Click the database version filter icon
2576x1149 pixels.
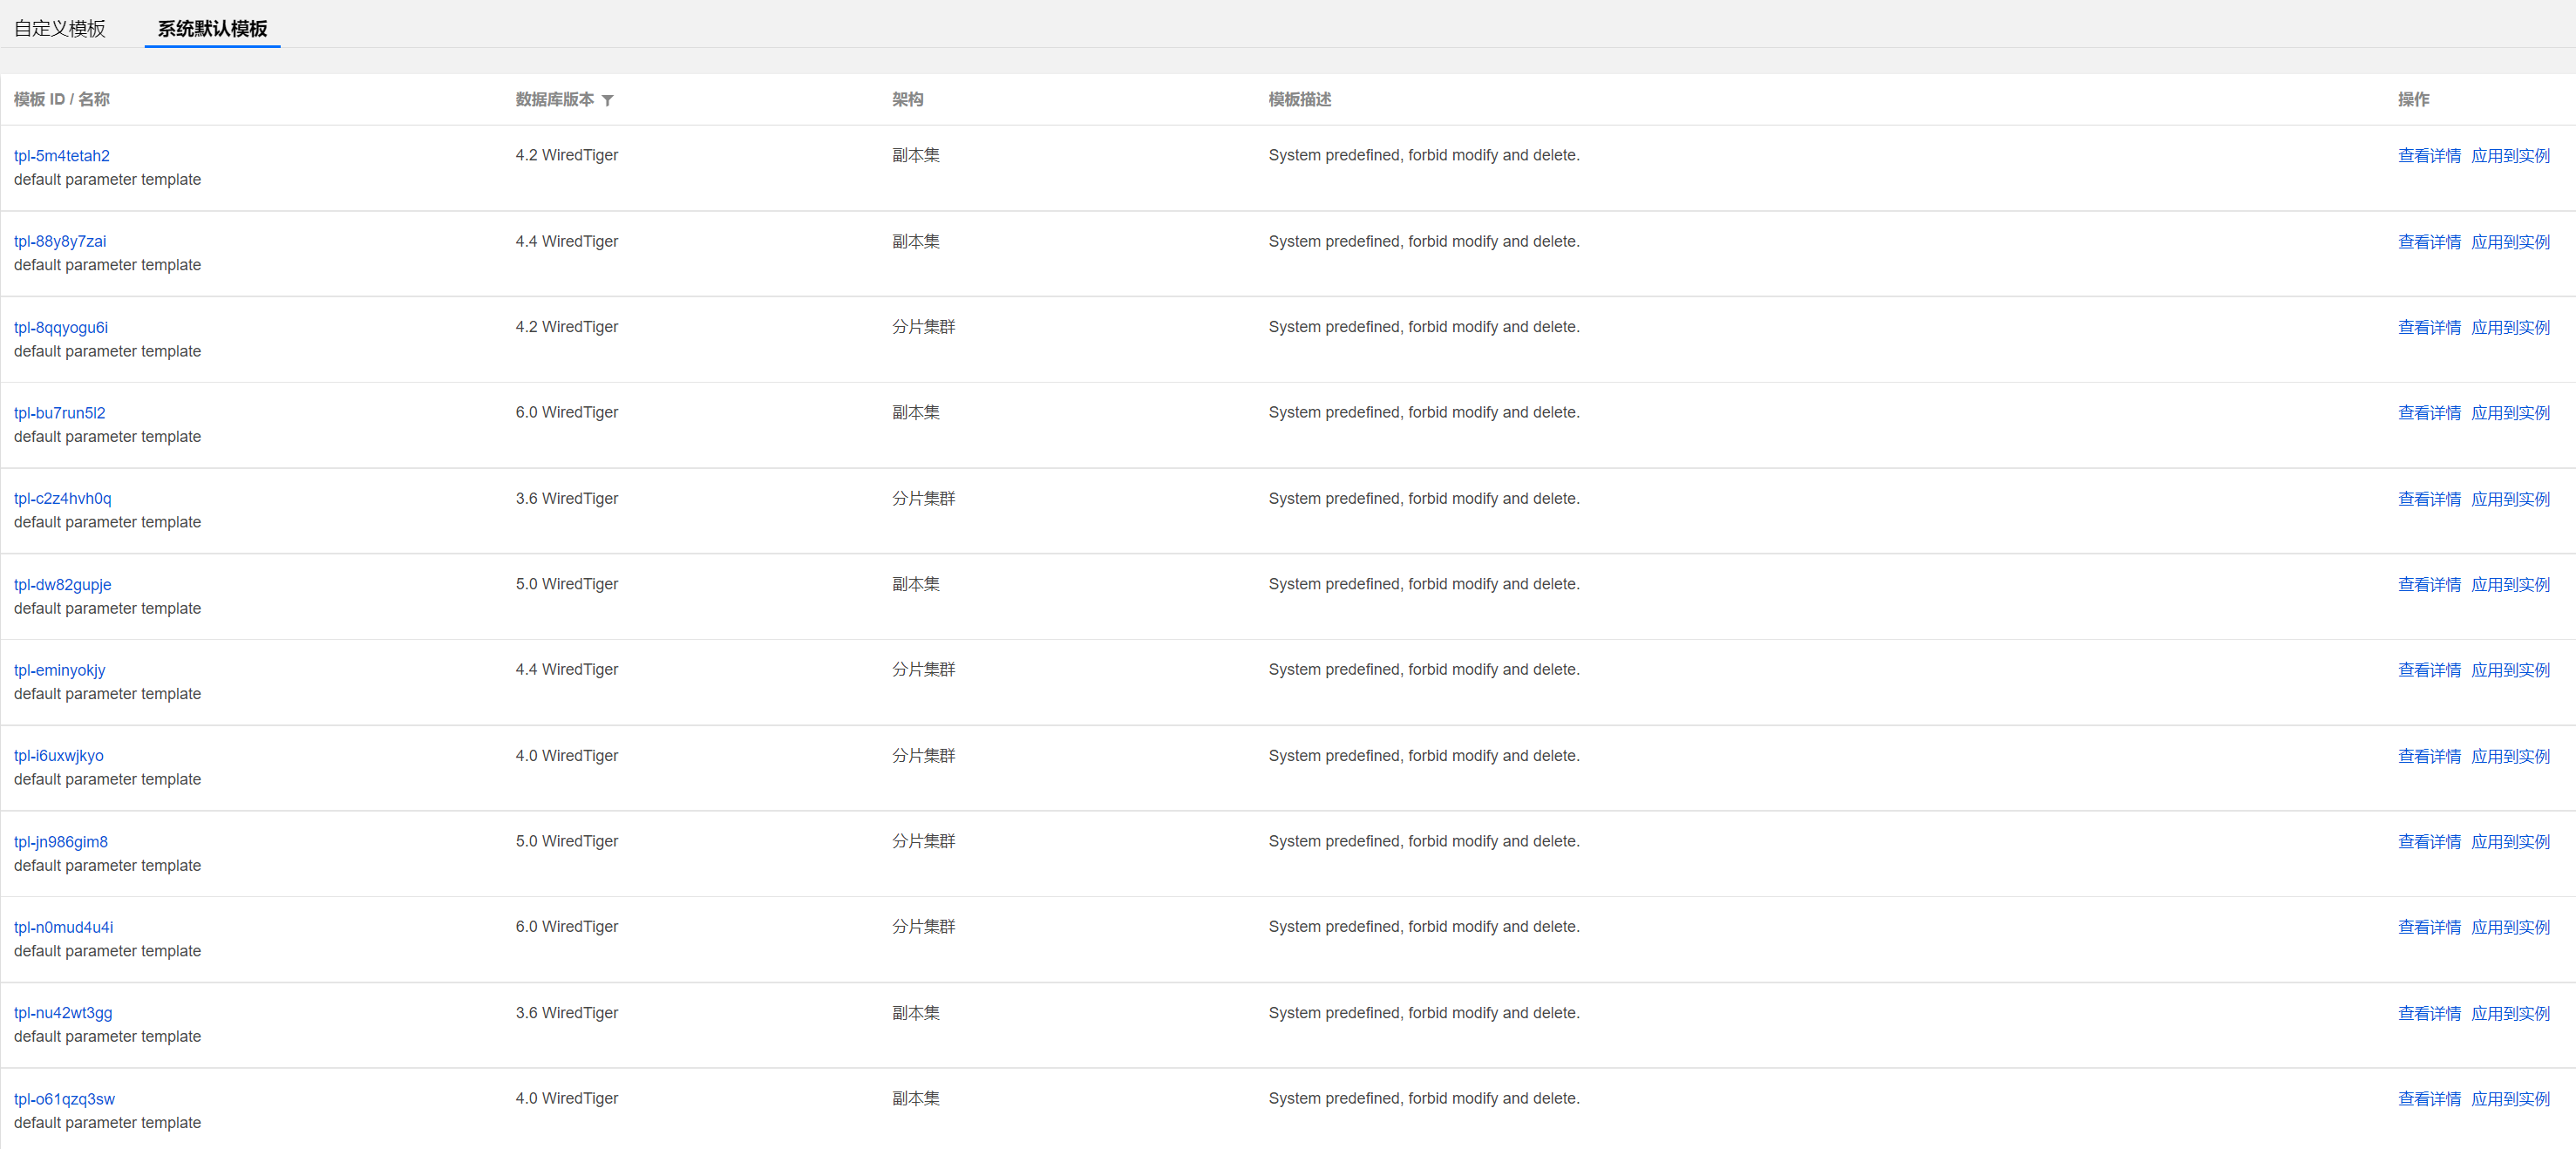coord(607,100)
